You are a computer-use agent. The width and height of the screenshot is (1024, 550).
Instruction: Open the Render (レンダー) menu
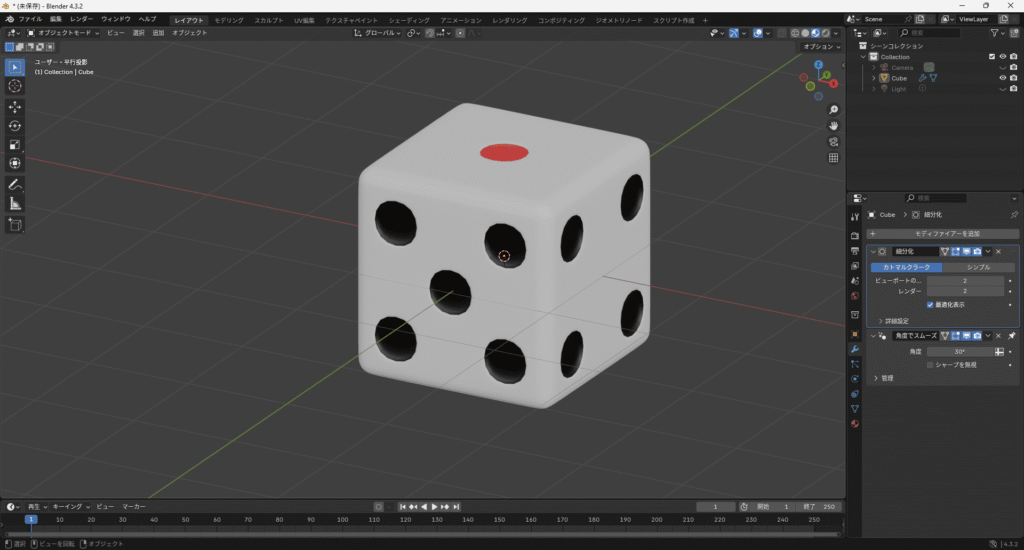click(82, 20)
